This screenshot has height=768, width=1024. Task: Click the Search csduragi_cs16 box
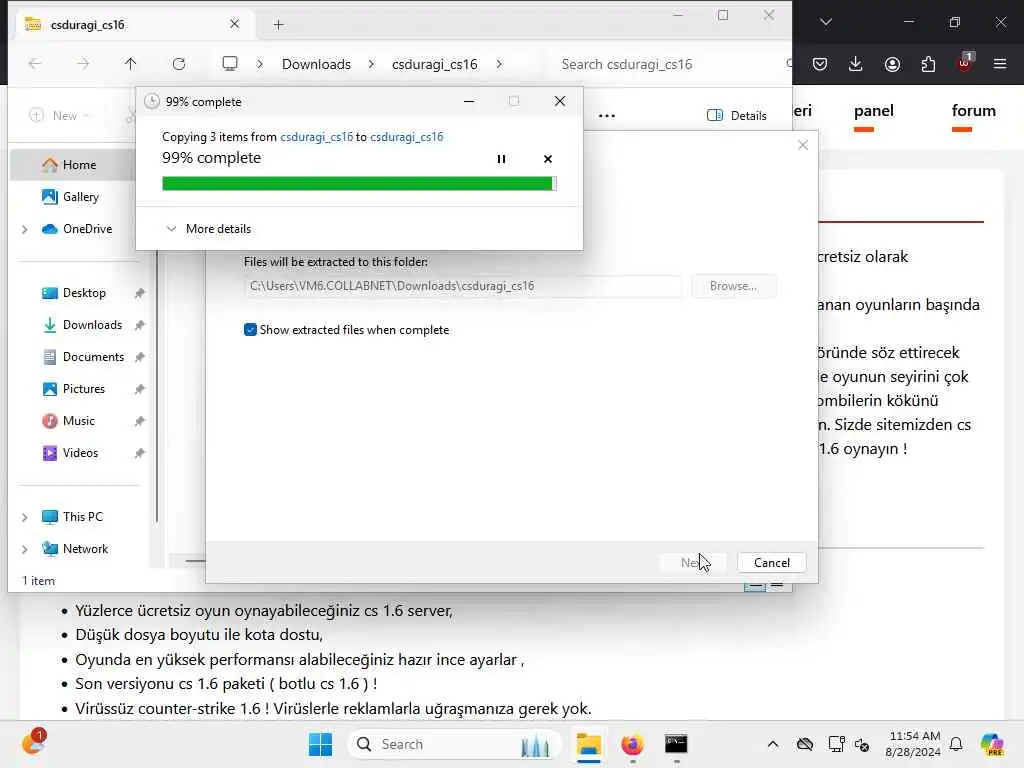tap(666, 64)
